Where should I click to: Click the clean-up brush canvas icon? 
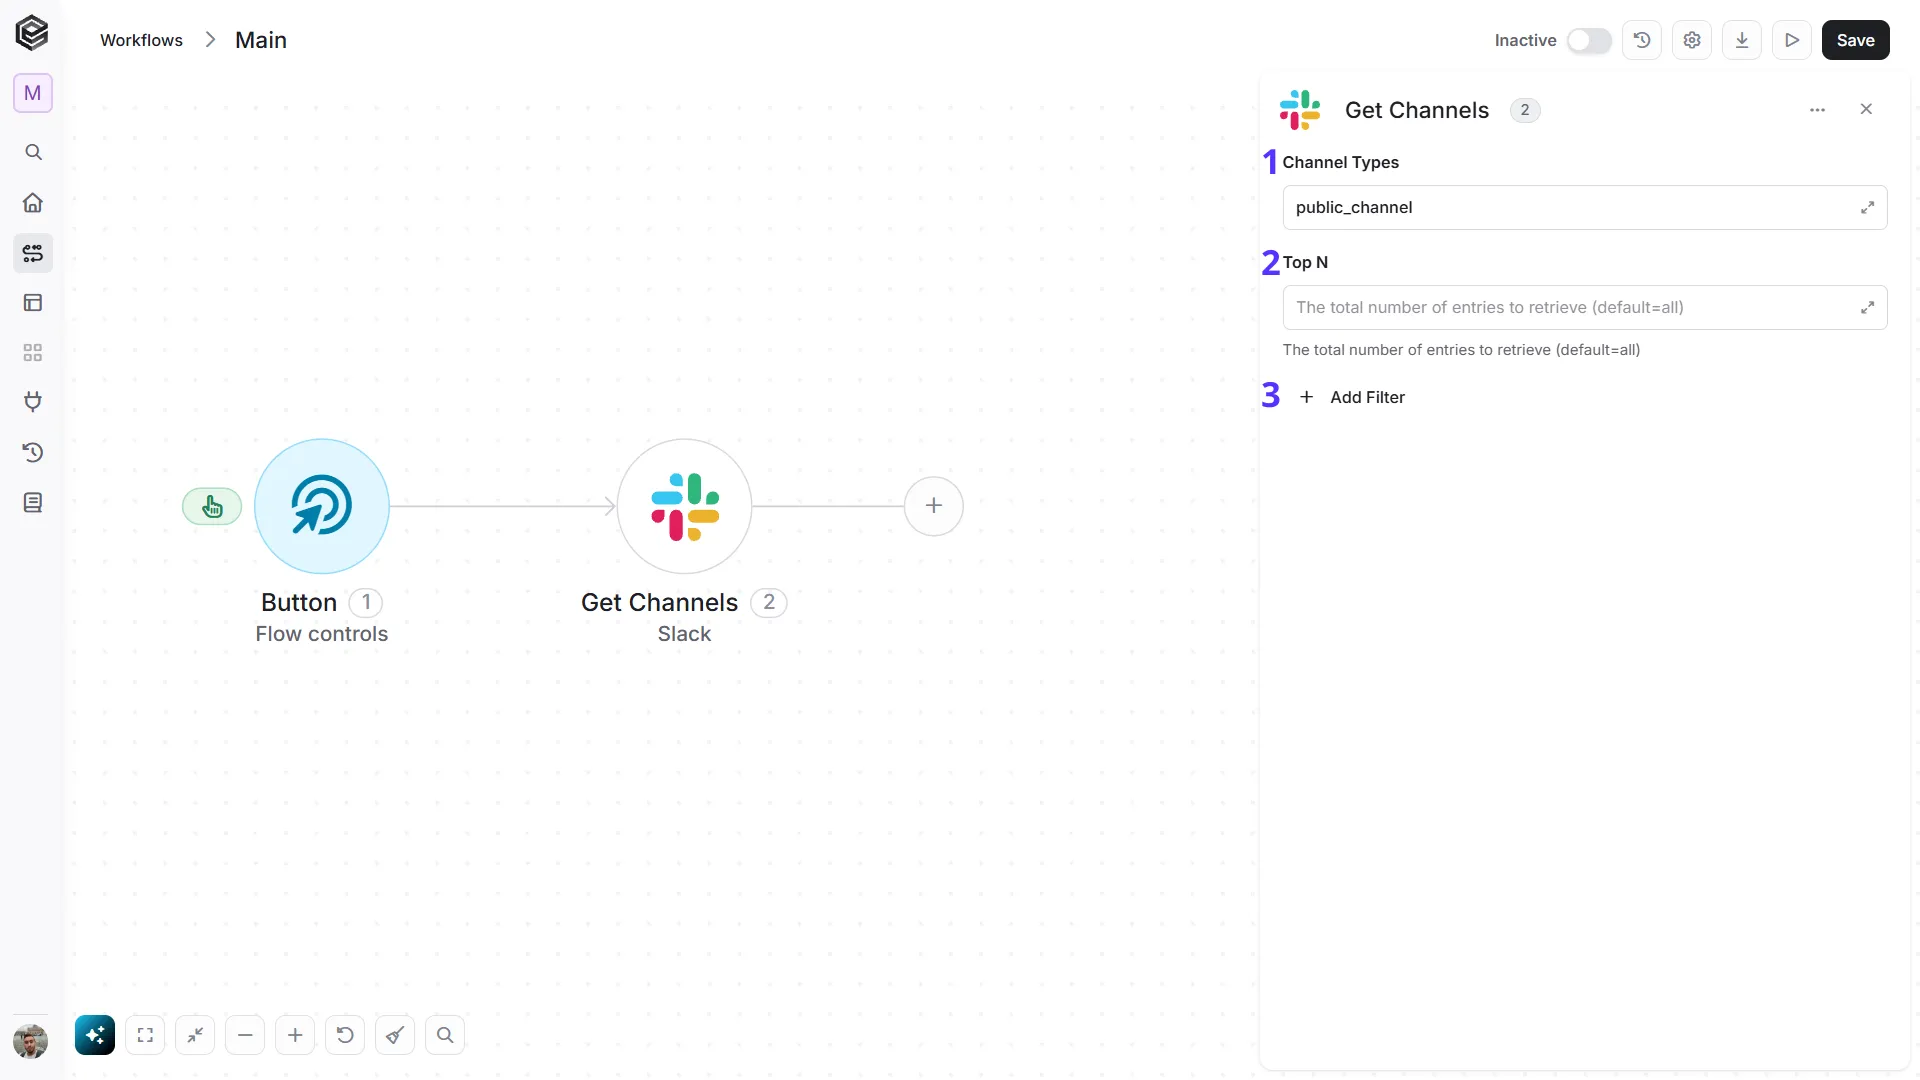click(395, 1035)
